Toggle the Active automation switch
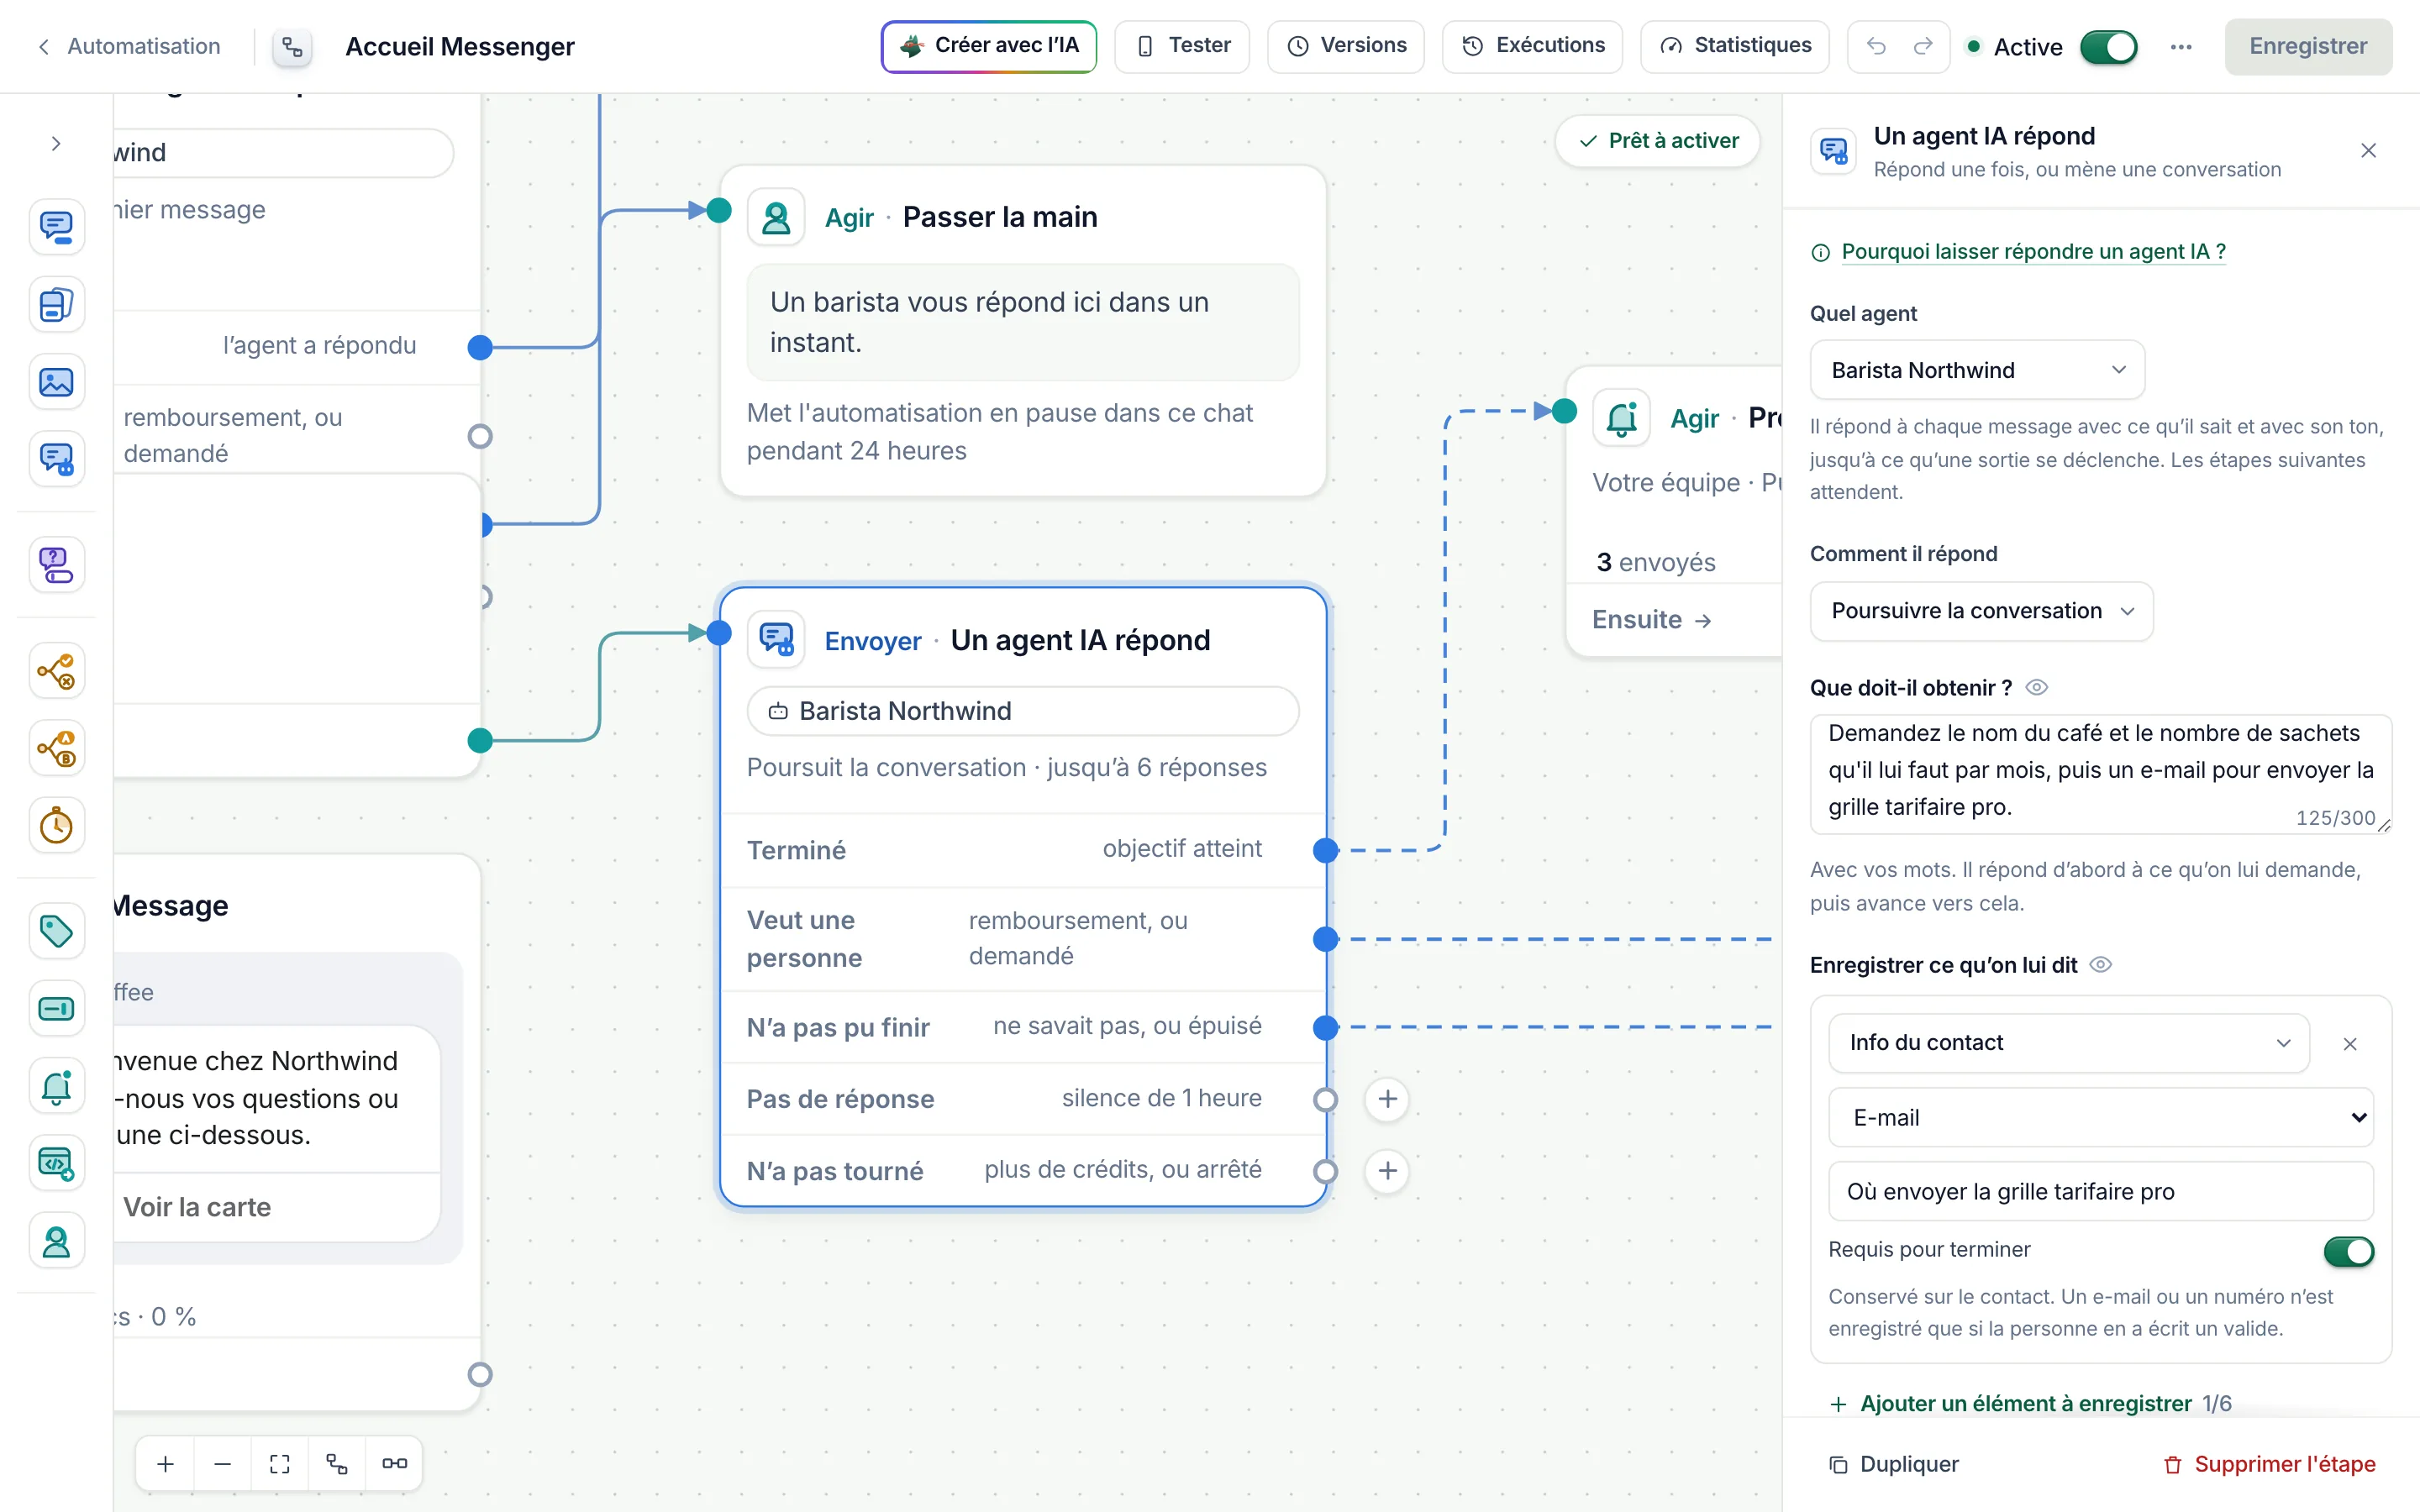The width and height of the screenshot is (2420, 1512). [x=2109, y=47]
